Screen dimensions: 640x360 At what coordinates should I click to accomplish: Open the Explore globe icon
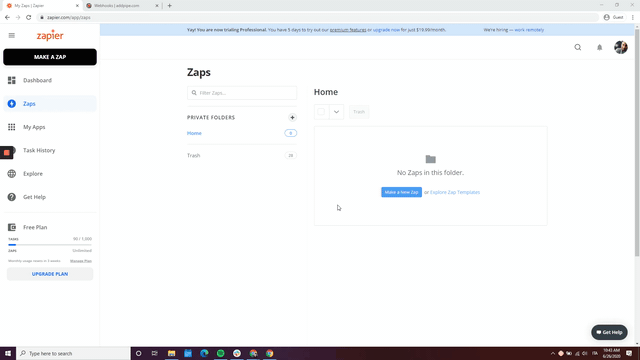pyautogui.click(x=11, y=173)
